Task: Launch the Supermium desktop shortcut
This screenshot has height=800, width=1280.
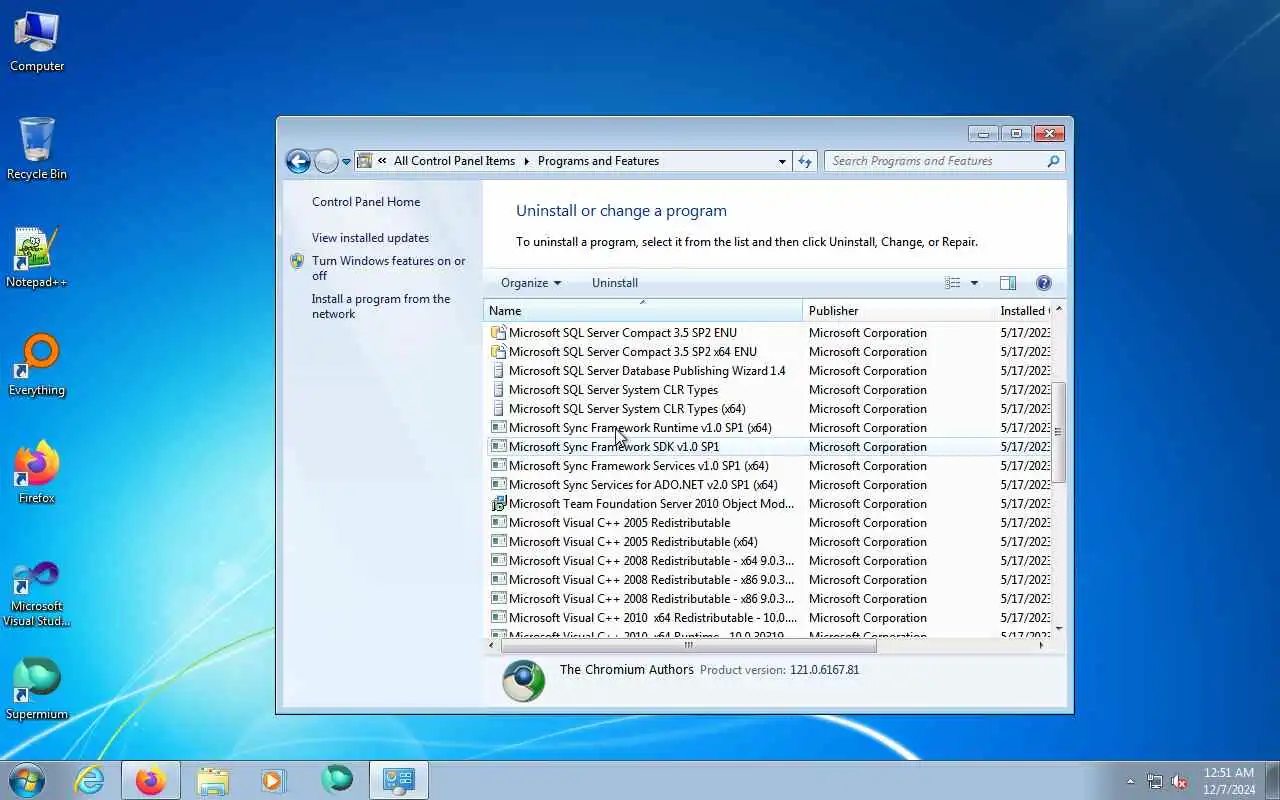Action: [x=37, y=690]
